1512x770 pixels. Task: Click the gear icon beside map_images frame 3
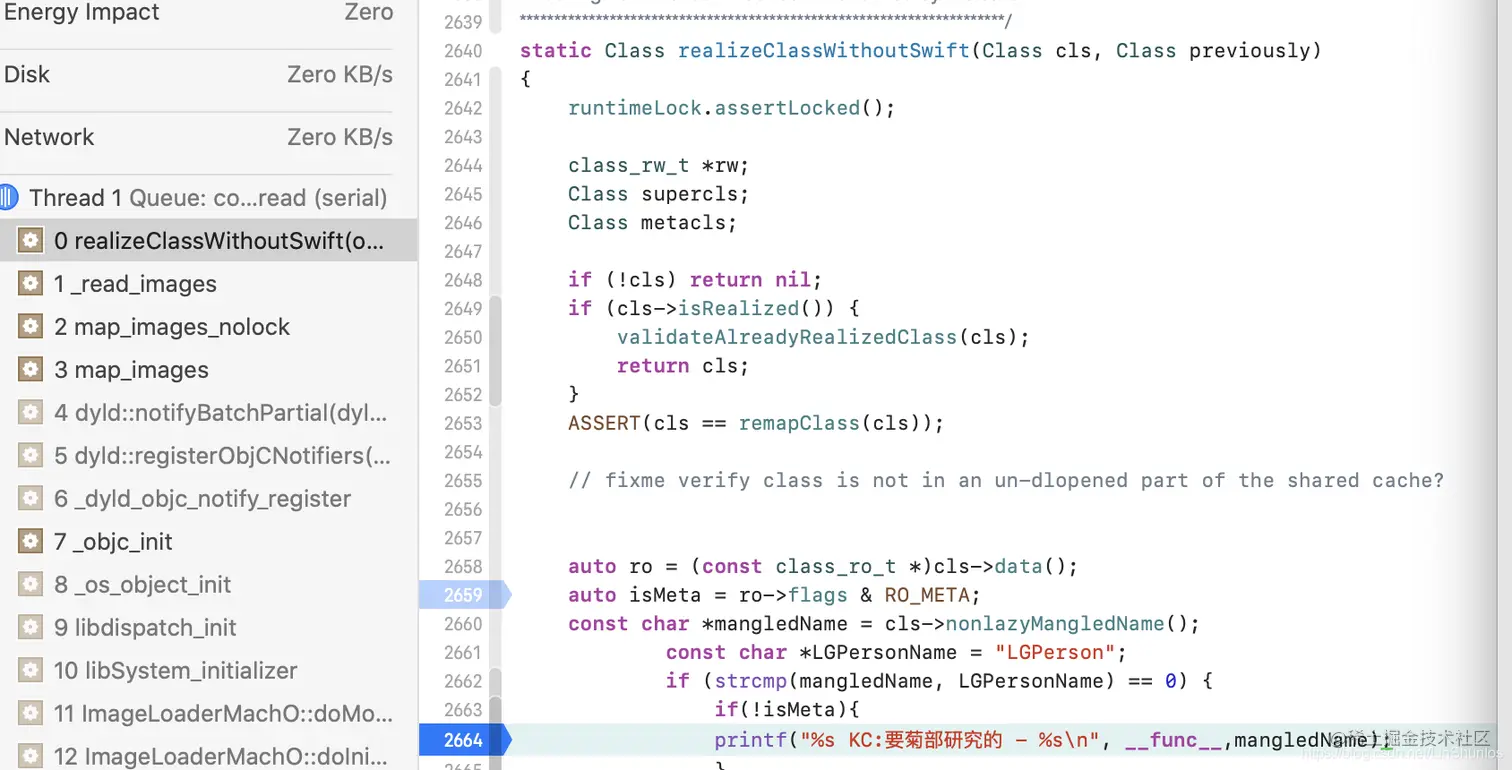click(31, 369)
